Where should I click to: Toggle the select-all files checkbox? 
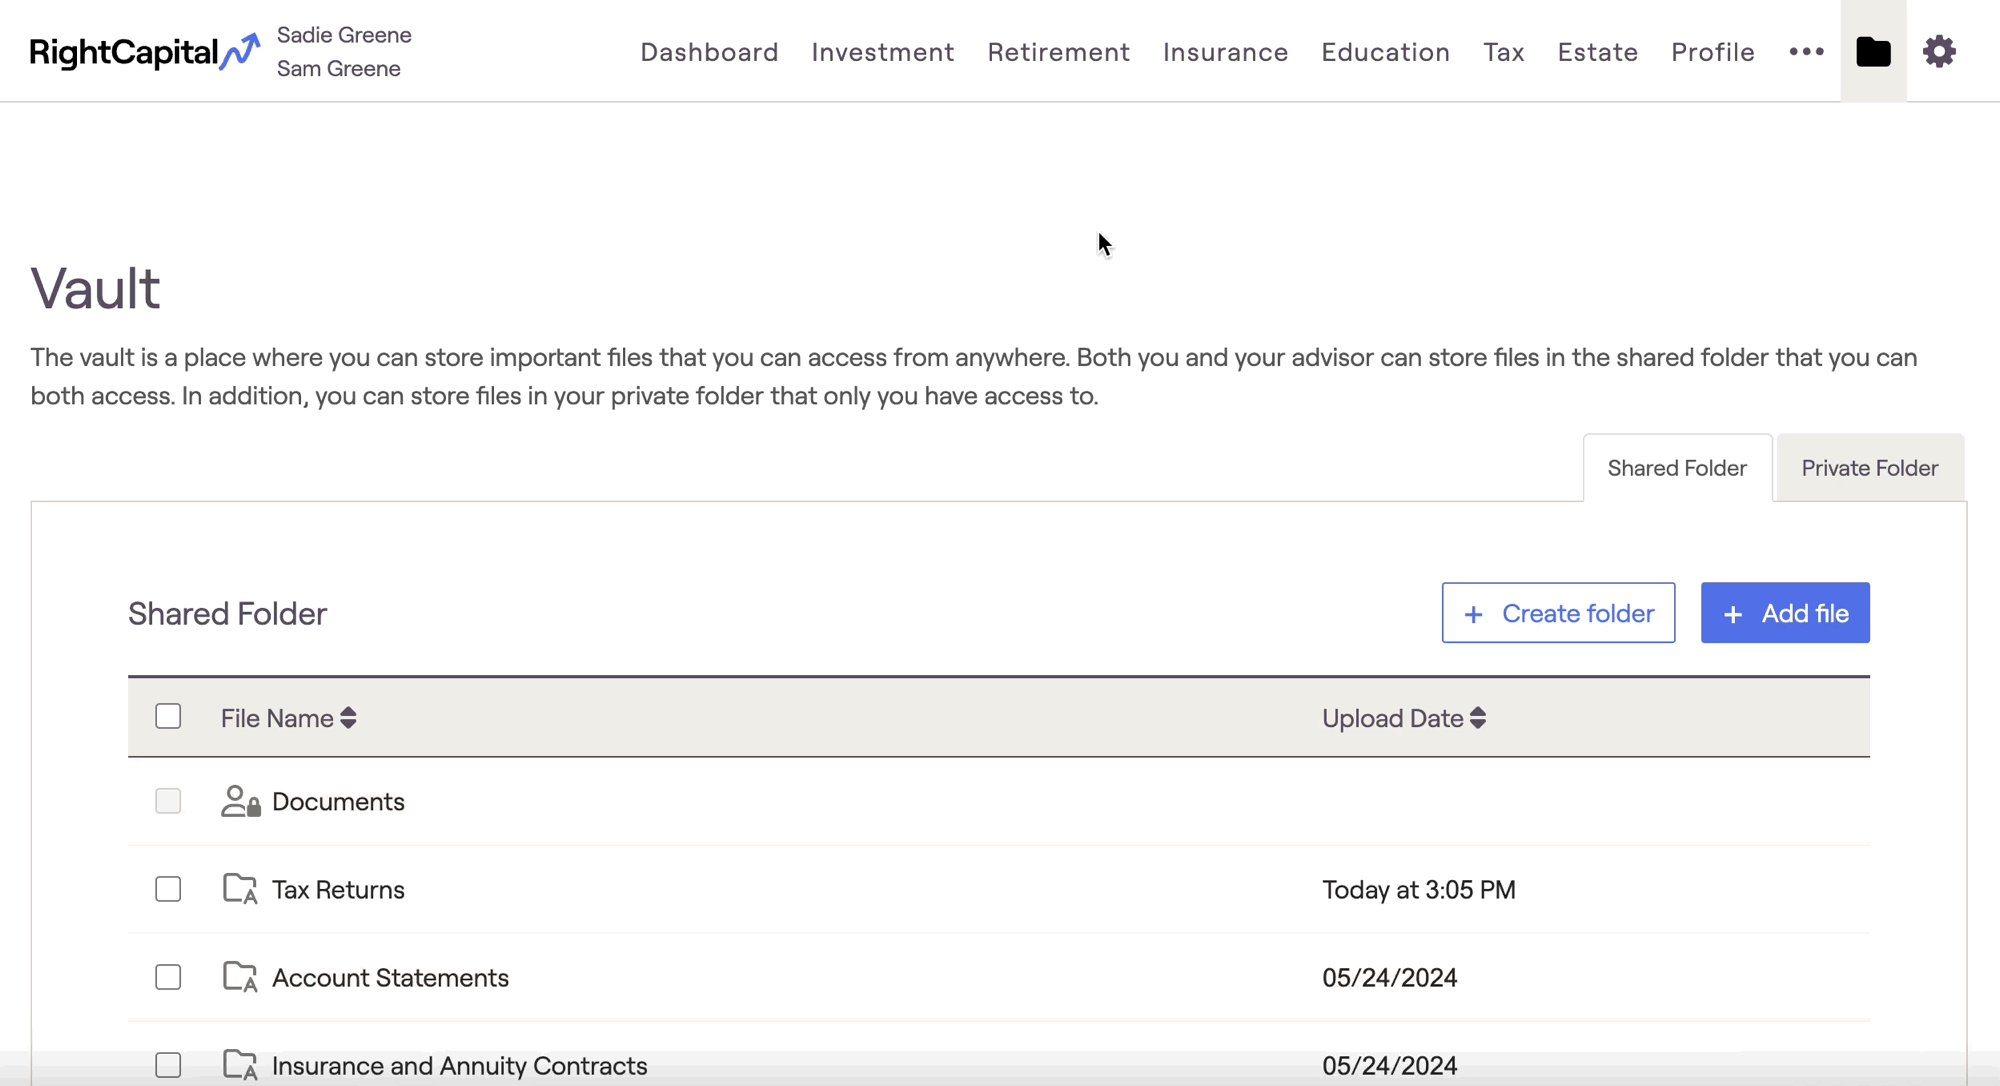tap(168, 717)
